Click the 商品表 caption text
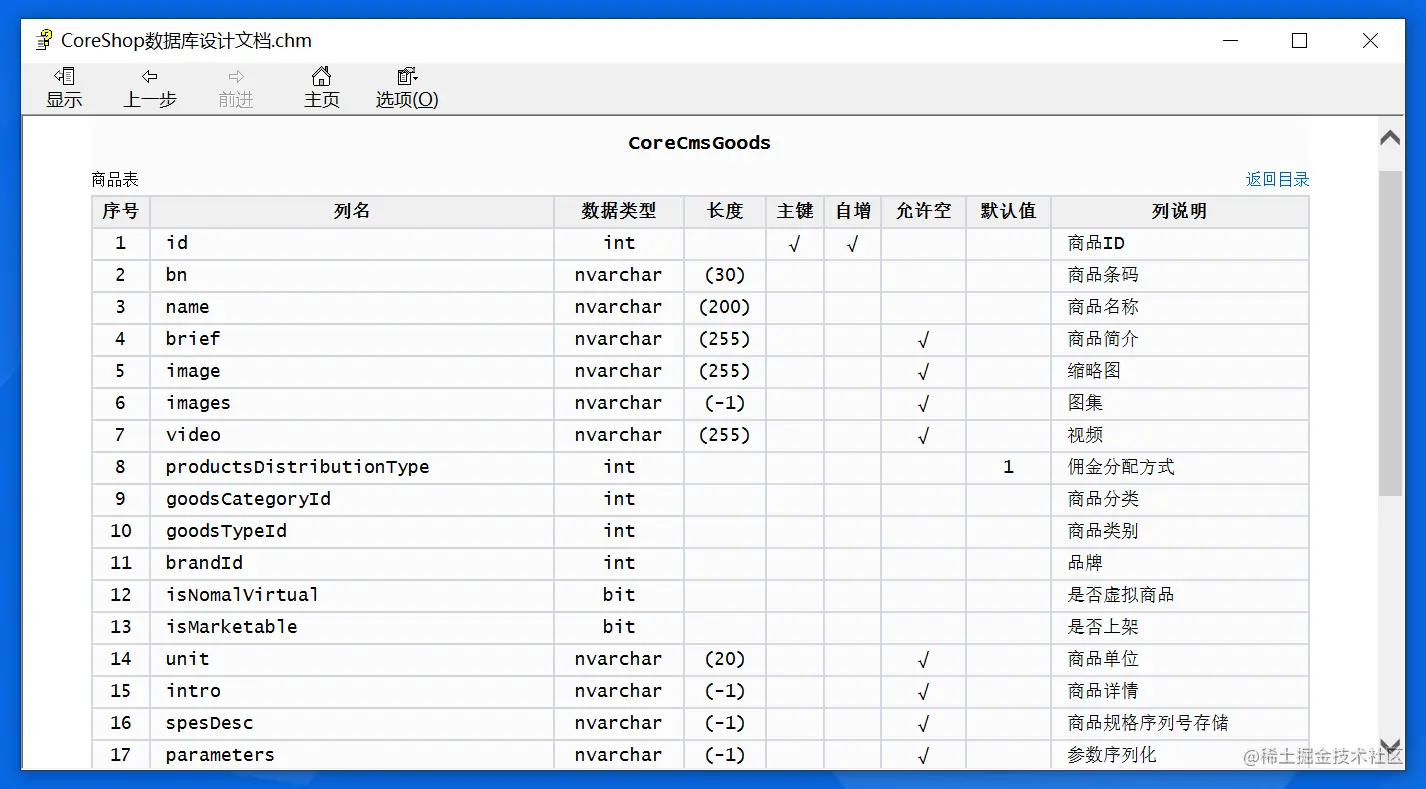The image size is (1426, 789). (115, 180)
